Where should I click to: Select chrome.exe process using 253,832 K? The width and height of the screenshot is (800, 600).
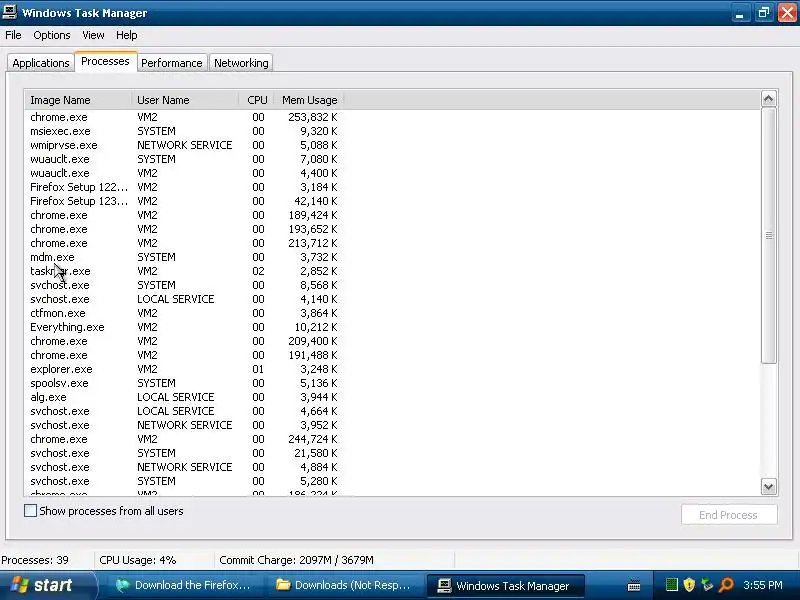[184, 117]
